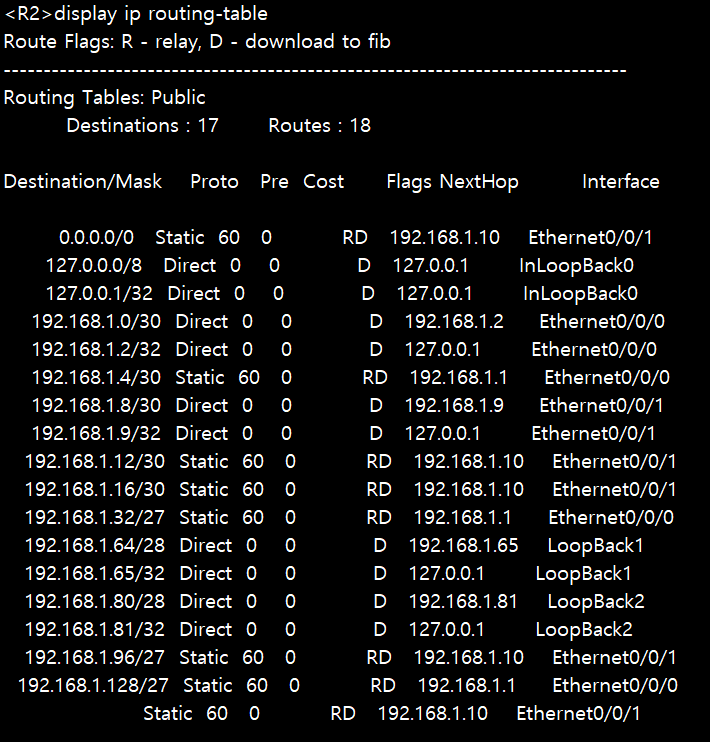Image resolution: width=710 pixels, height=742 pixels.
Task: Click Ethernet0/0/0 in the 192.168.1.32/27 row
Action: click(x=611, y=517)
